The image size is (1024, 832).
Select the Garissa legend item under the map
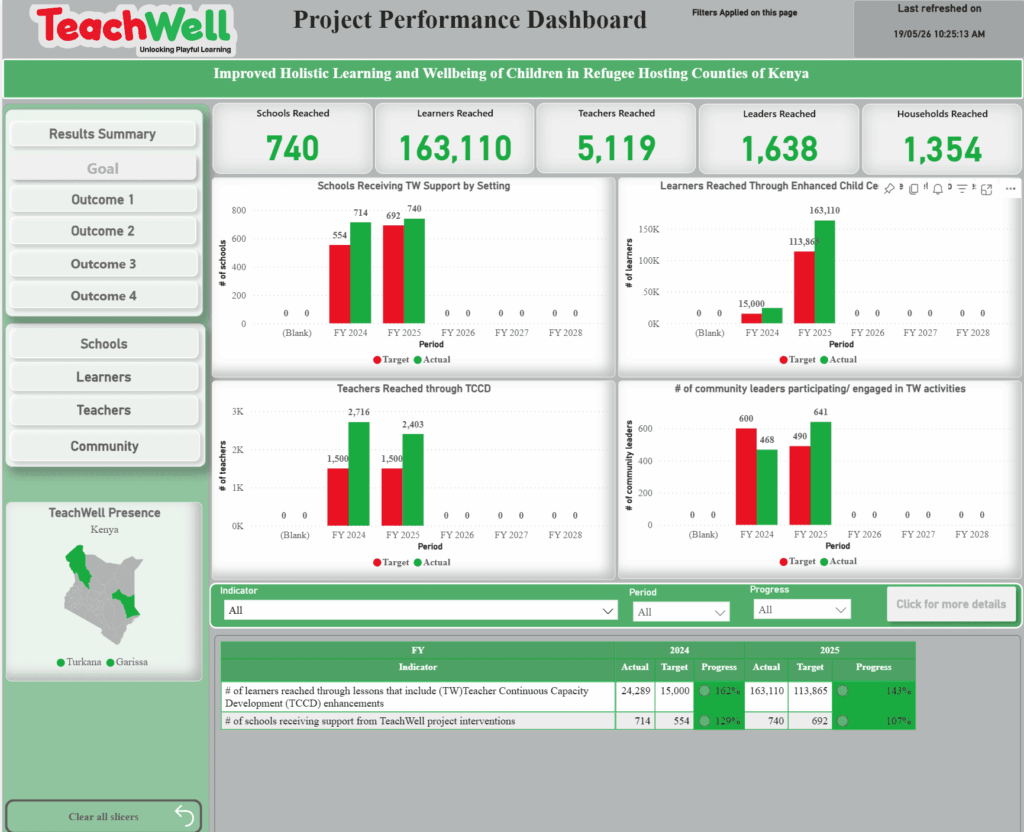pyautogui.click(x=127, y=662)
